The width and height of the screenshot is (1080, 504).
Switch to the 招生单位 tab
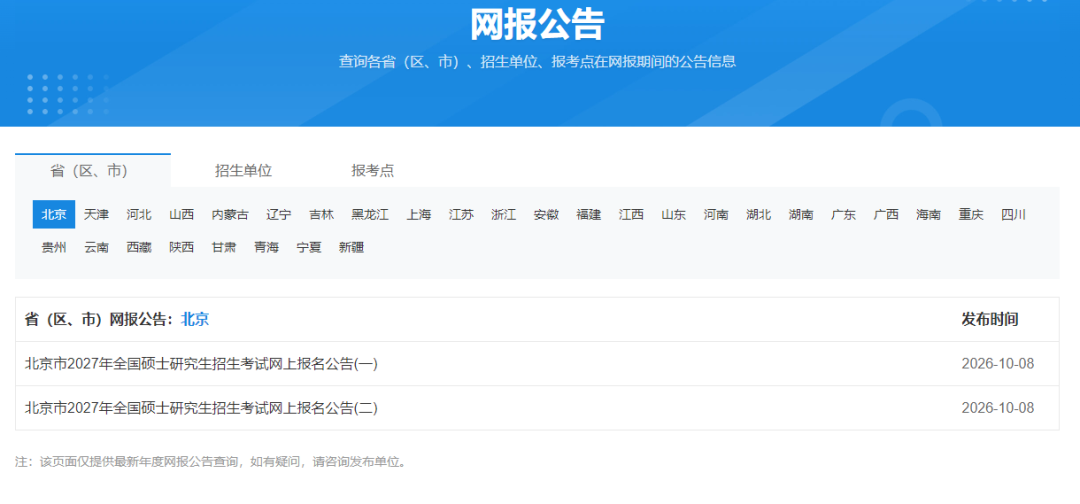coord(243,171)
